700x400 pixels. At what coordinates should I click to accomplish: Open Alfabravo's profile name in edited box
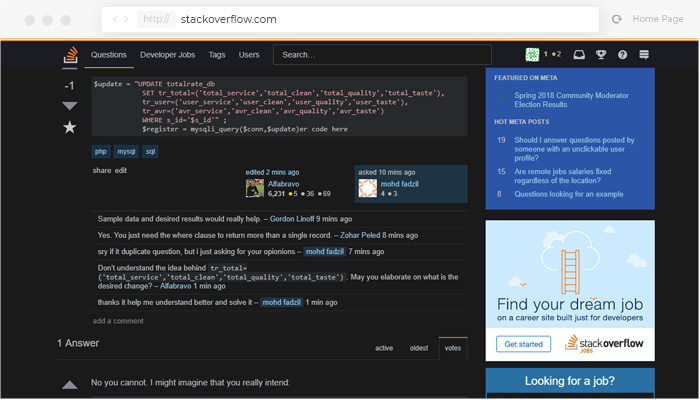point(283,184)
